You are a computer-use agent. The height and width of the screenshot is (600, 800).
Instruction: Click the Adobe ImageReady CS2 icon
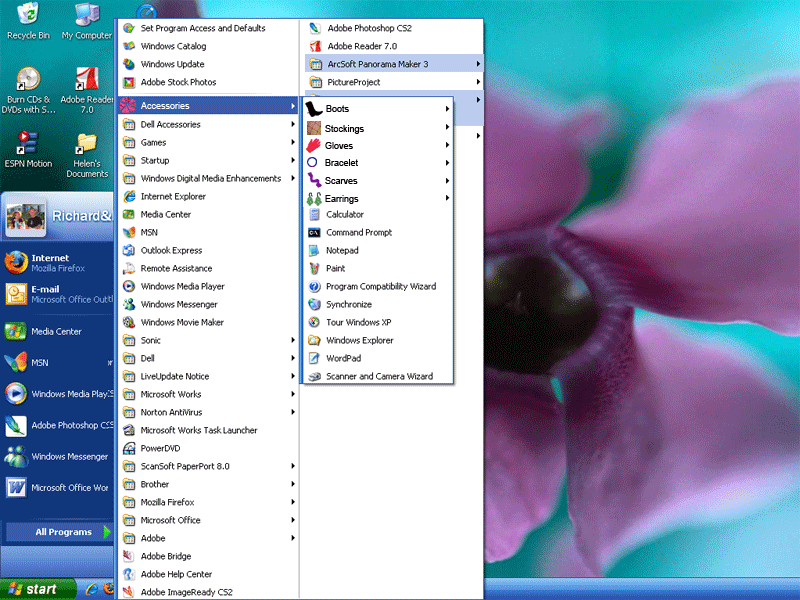pyautogui.click(x=129, y=592)
